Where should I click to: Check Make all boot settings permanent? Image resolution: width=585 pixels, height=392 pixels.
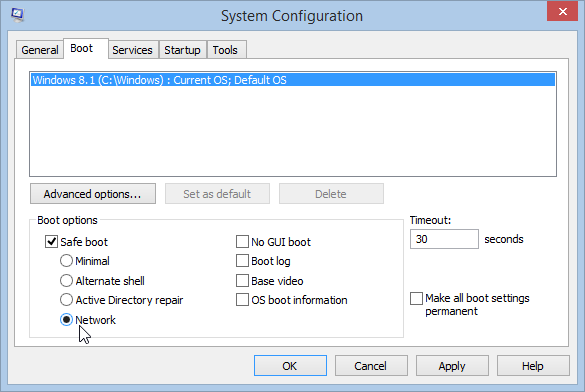(416, 298)
